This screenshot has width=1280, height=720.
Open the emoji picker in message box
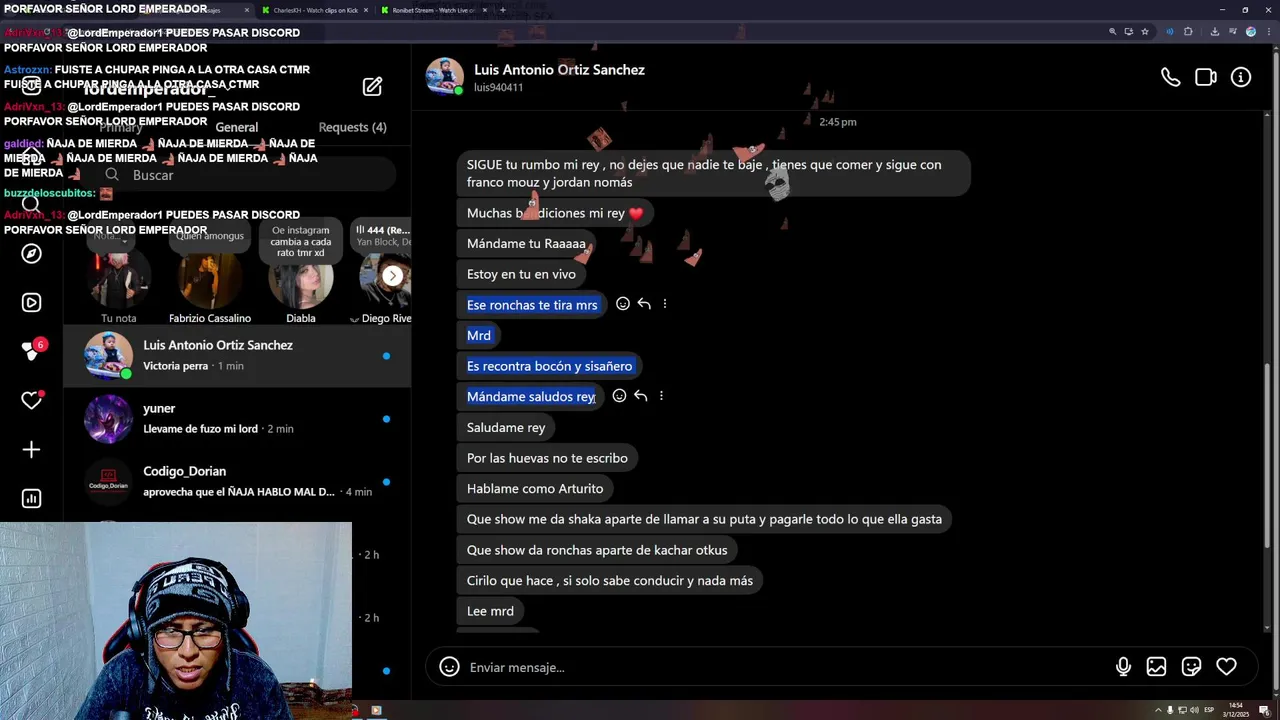point(450,667)
